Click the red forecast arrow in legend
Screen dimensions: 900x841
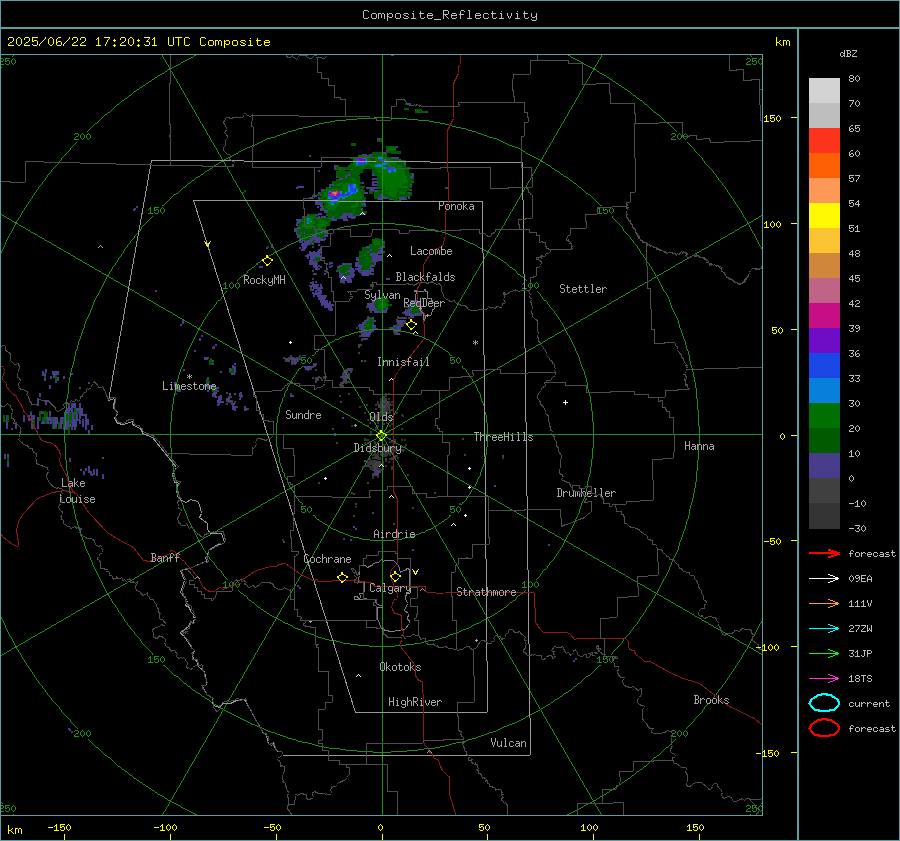(x=824, y=553)
